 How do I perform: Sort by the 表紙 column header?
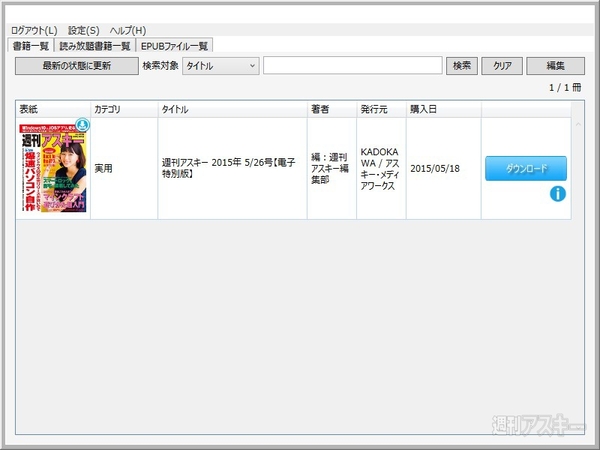click(53, 109)
